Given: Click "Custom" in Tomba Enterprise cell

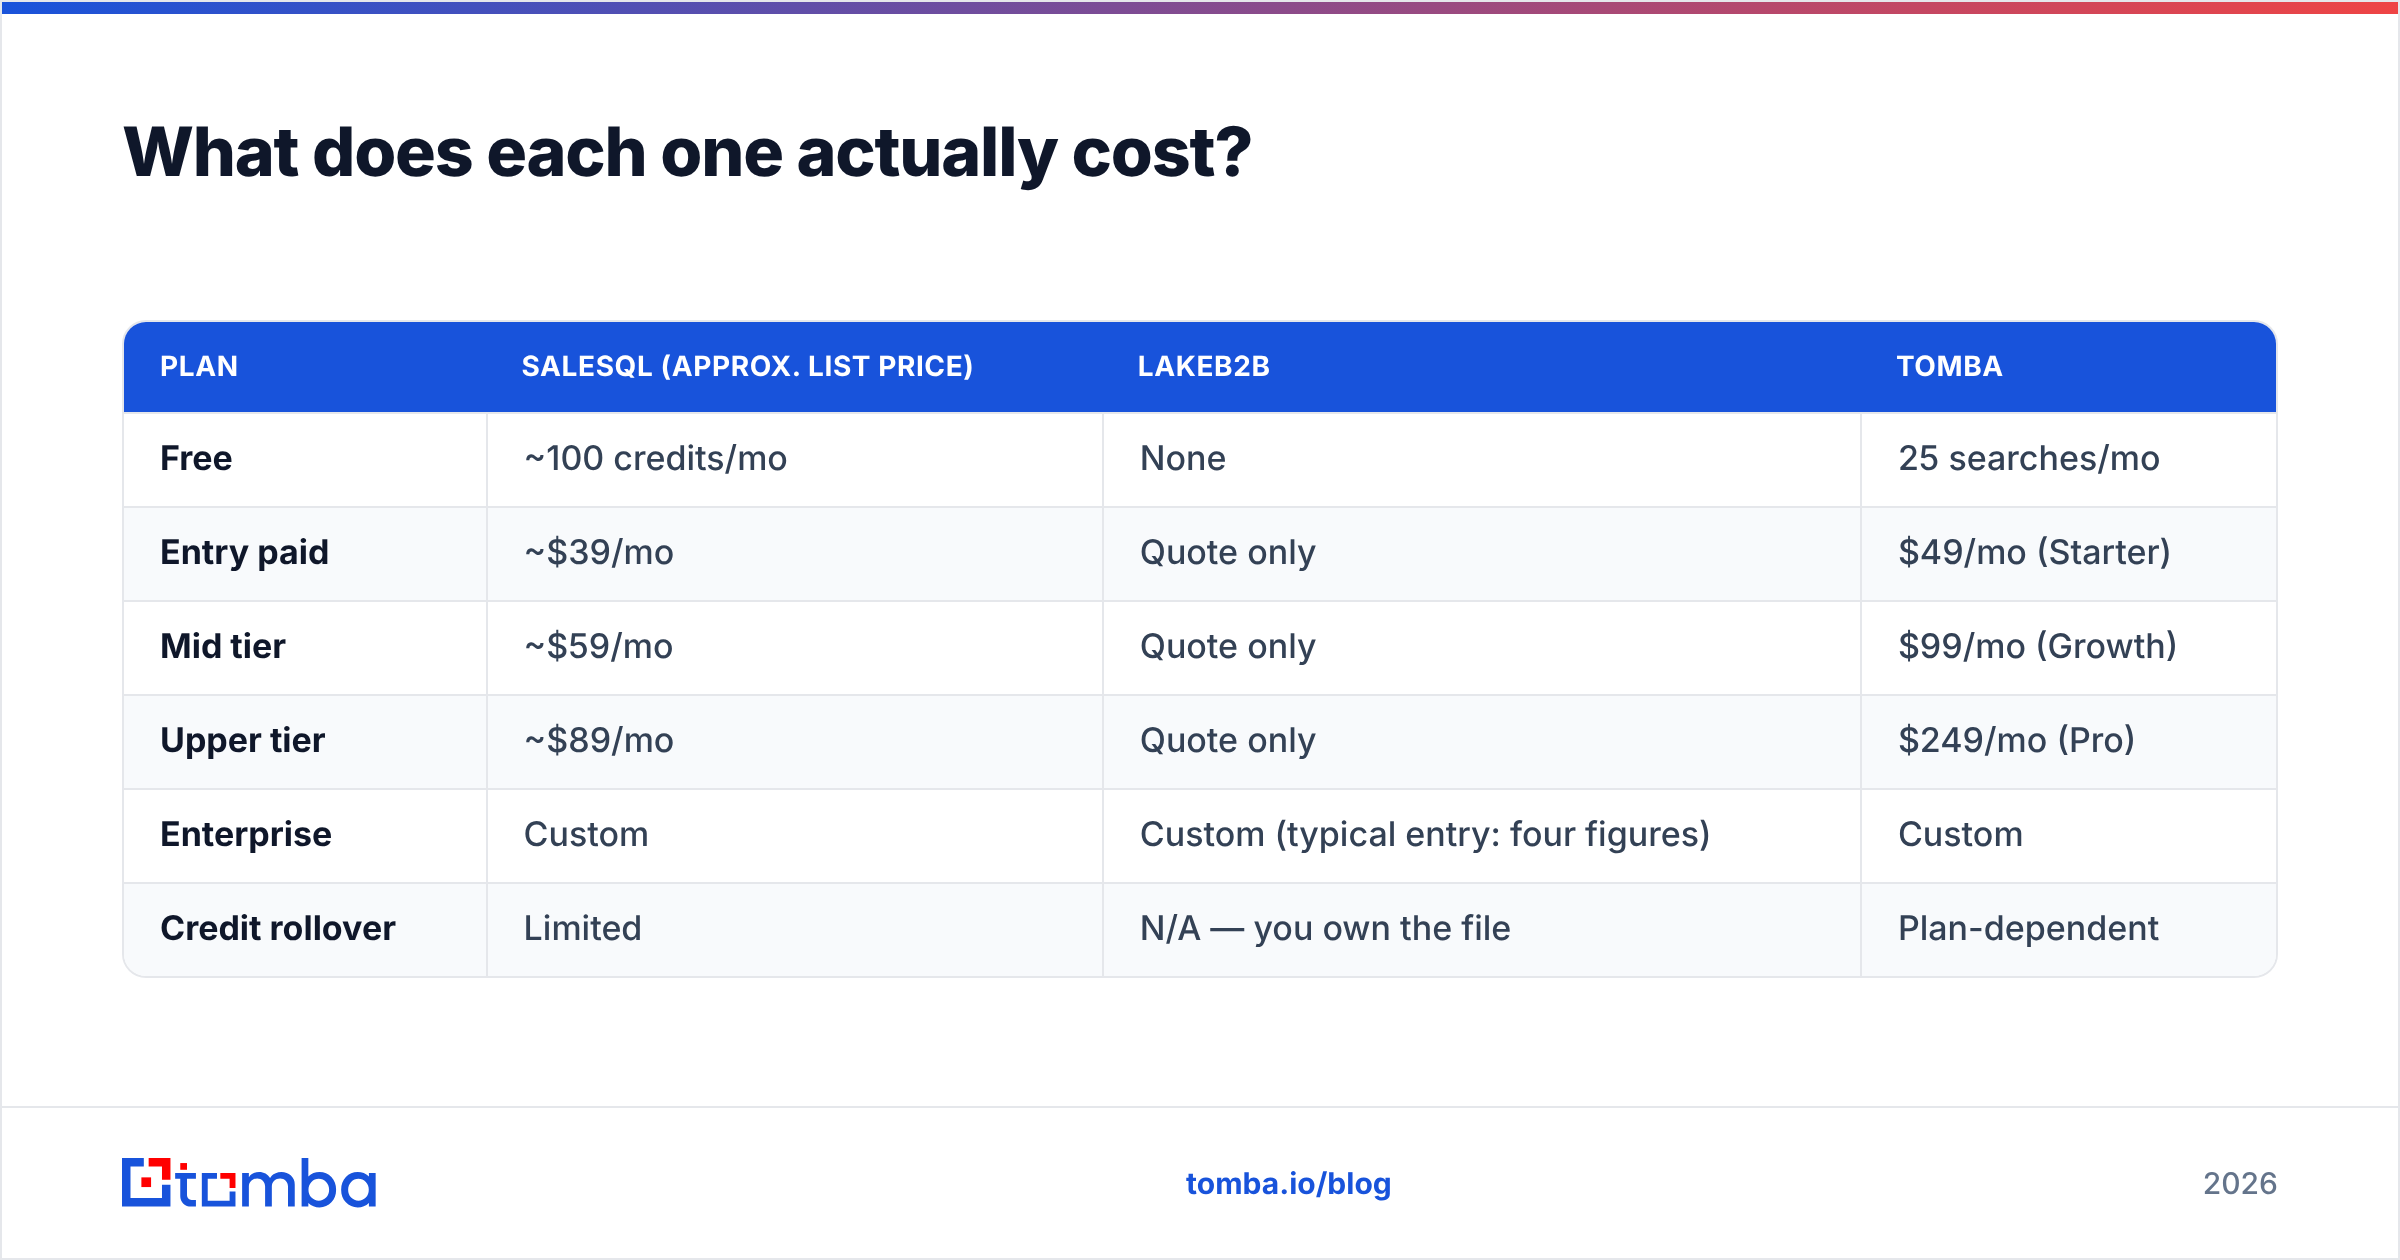Looking at the screenshot, I should point(1961,834).
